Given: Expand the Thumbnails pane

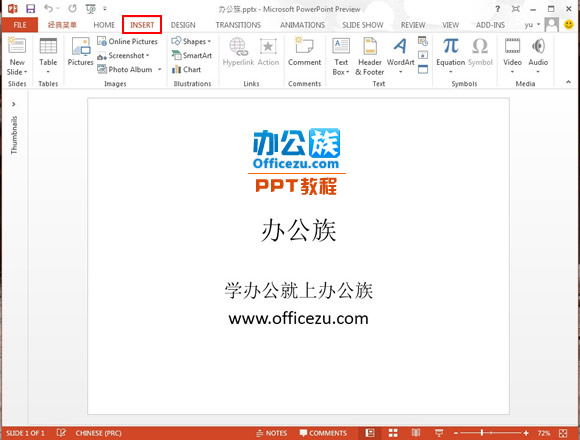Looking at the screenshot, I should tap(14, 104).
